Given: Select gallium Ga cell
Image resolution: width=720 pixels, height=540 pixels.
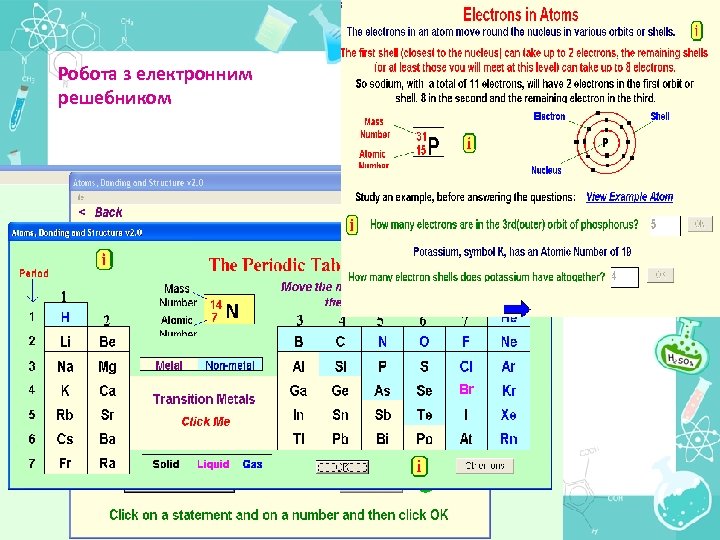Looking at the screenshot, I should pyautogui.click(x=298, y=391).
